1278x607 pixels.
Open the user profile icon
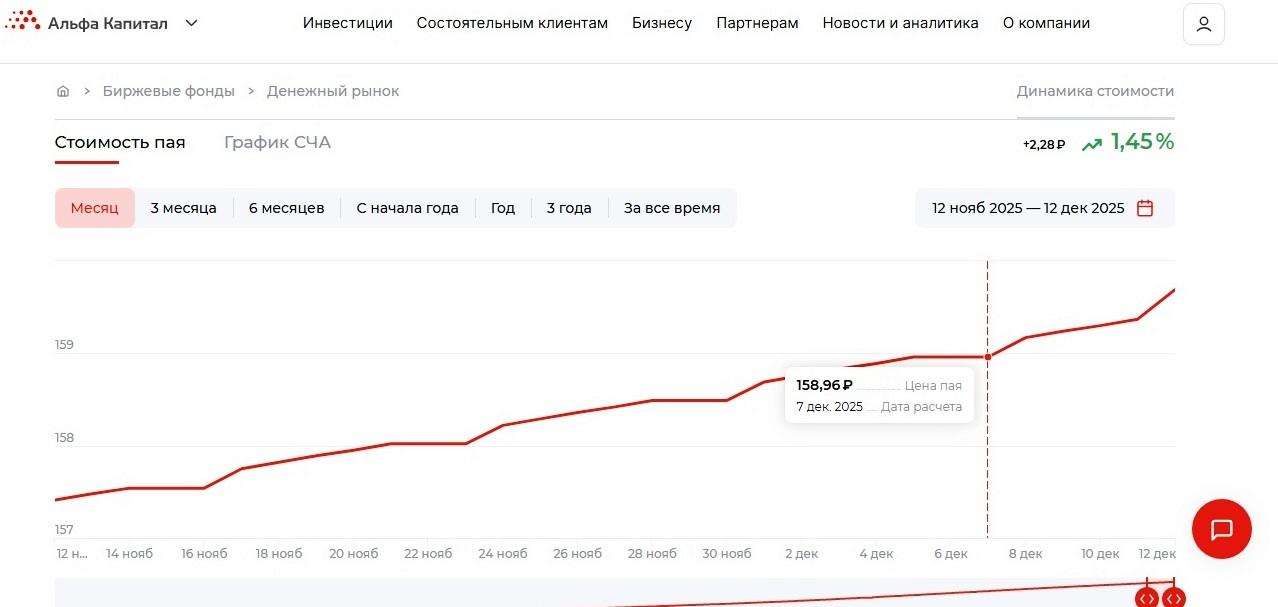coord(1203,24)
